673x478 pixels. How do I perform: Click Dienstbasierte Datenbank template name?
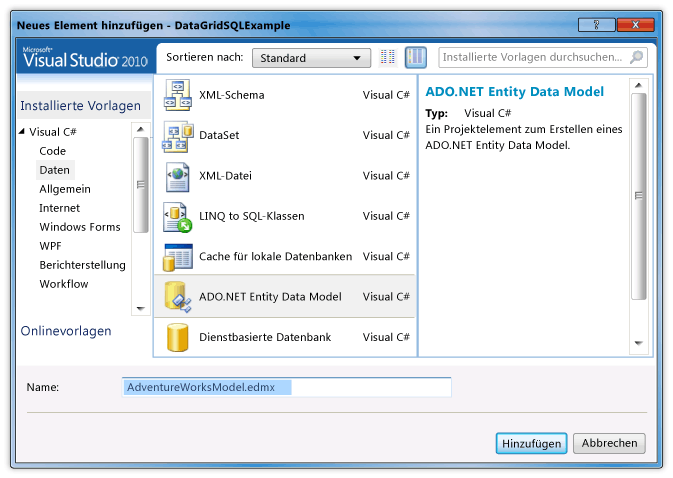[265, 337]
